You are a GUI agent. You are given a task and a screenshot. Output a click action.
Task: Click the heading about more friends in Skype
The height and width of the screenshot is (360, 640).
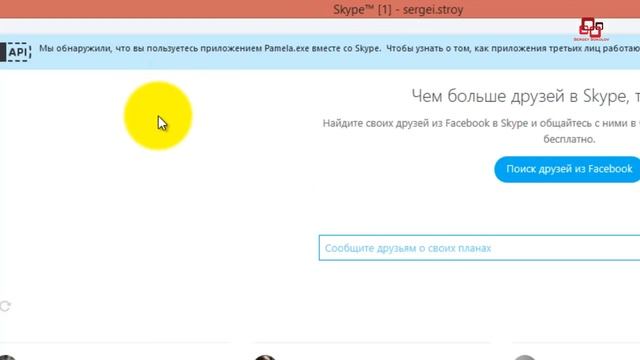coord(525,96)
